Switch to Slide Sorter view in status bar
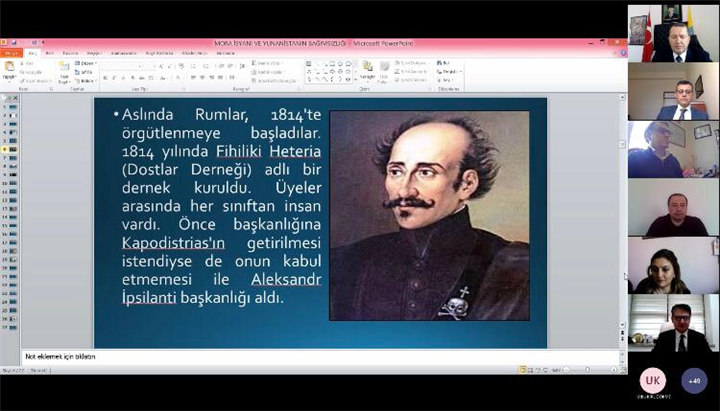The image size is (720, 411). point(530,370)
